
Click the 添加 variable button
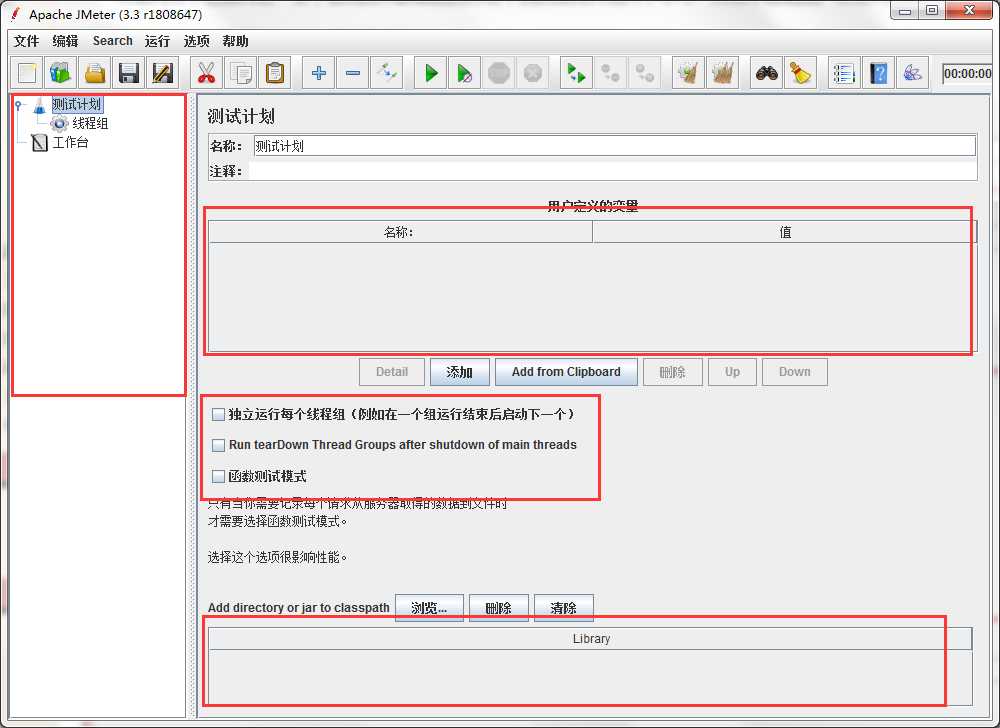[x=460, y=372]
